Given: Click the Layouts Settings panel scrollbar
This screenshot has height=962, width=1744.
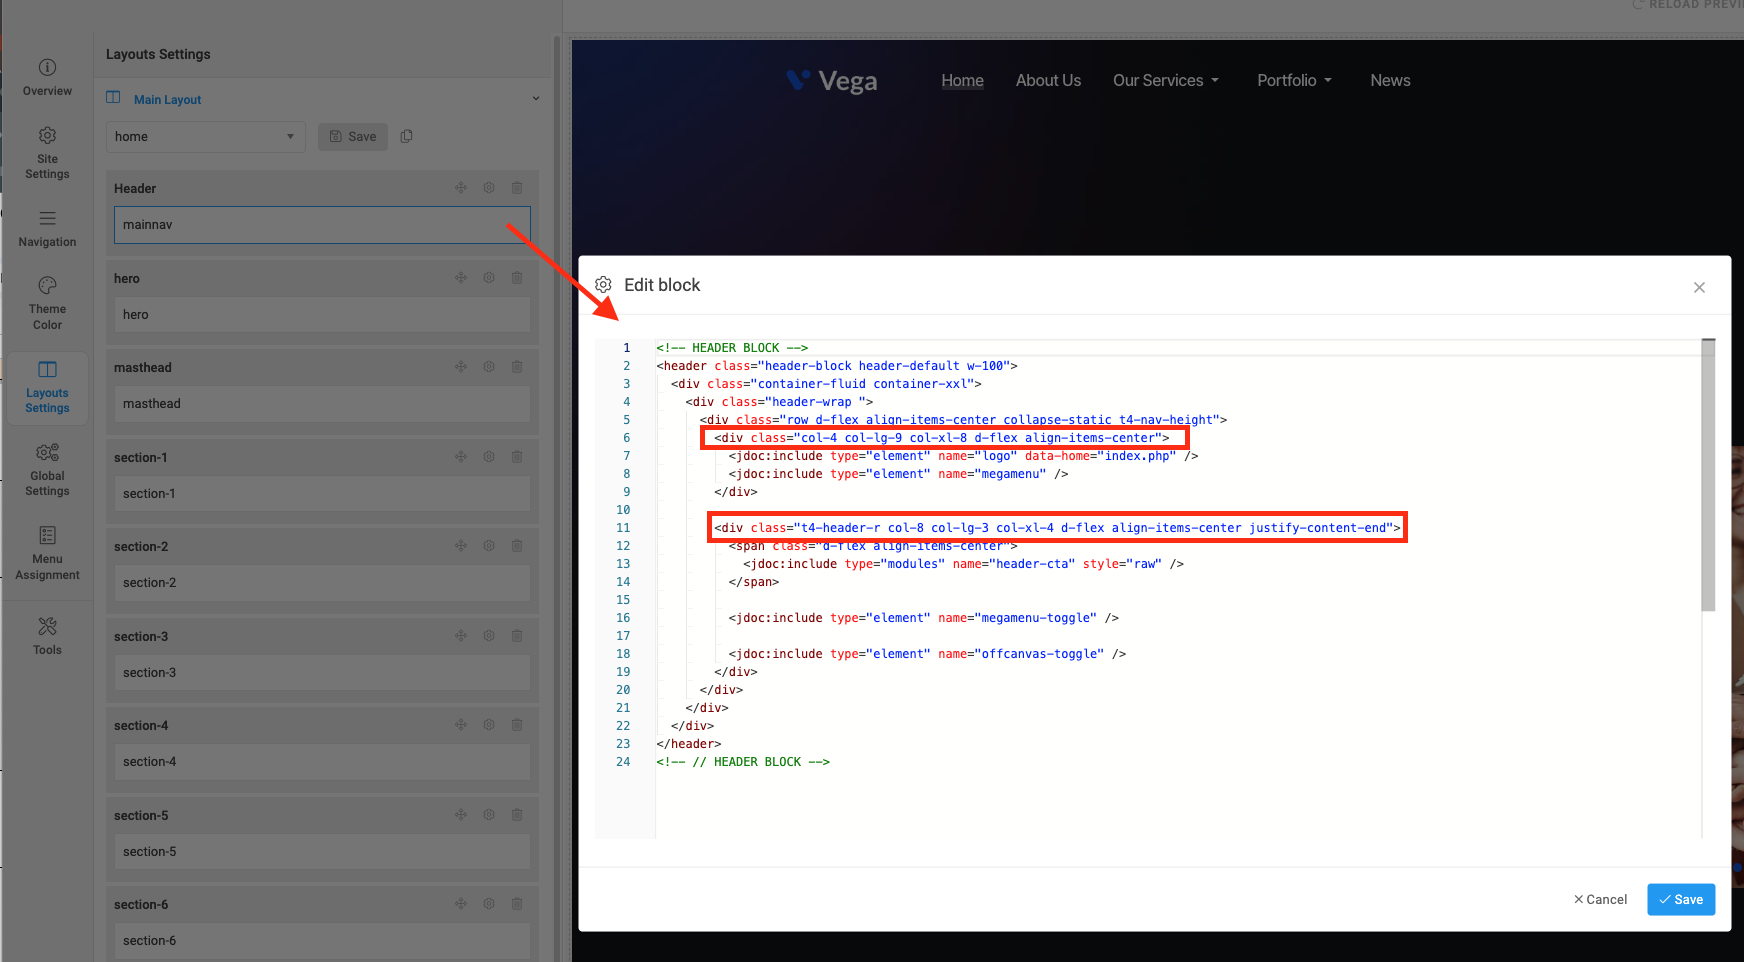Looking at the screenshot, I should click(557, 500).
